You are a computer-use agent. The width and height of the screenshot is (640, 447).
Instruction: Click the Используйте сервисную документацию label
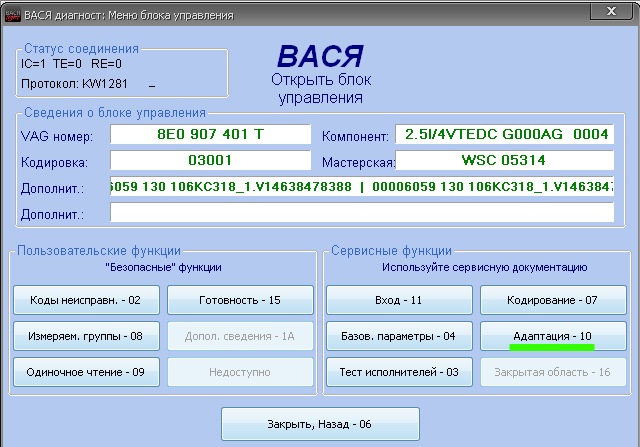tap(484, 267)
